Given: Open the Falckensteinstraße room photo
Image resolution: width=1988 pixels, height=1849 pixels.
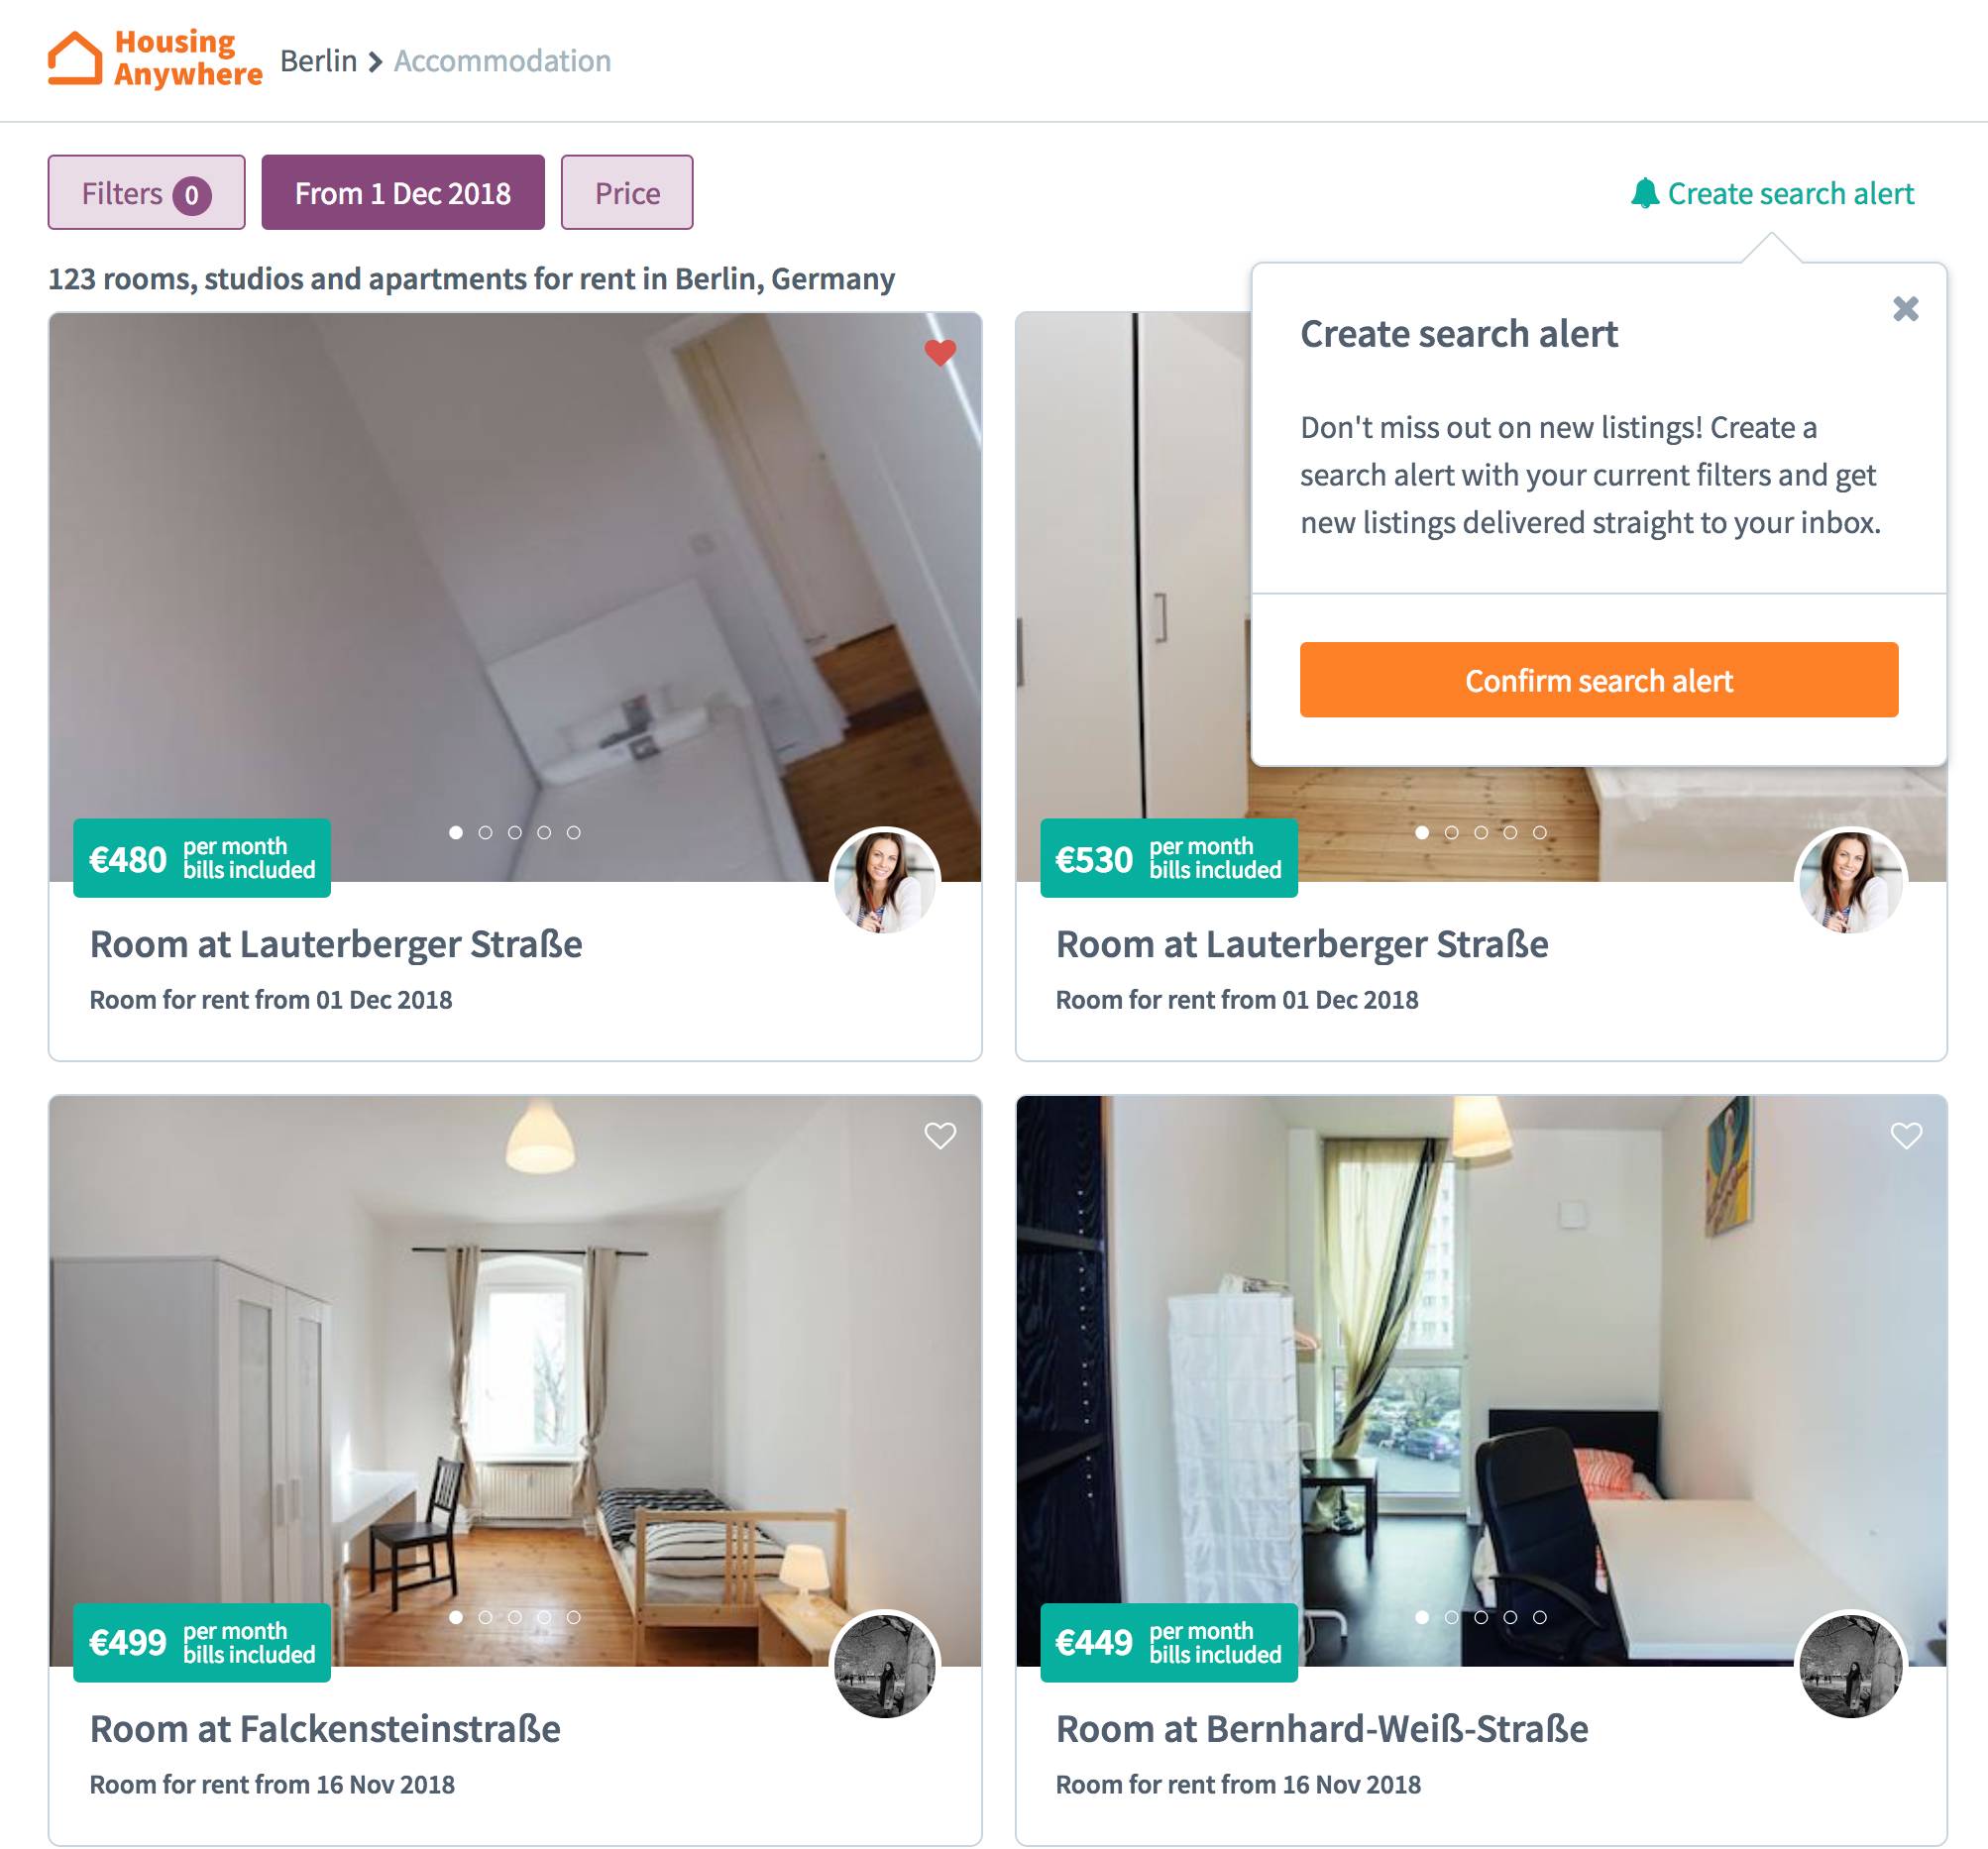Looking at the screenshot, I should coord(515,1380).
